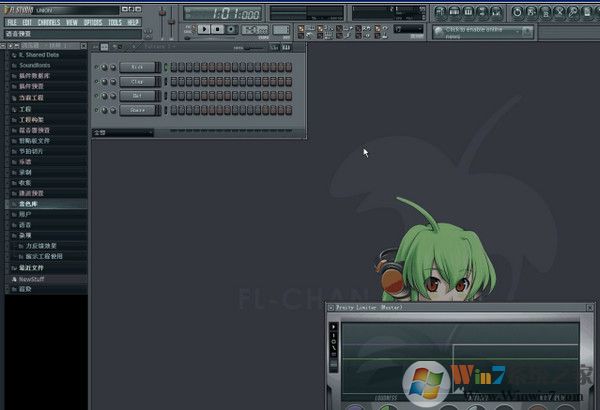Open the Mixer view icon
600x410 pixels.
click(496, 12)
